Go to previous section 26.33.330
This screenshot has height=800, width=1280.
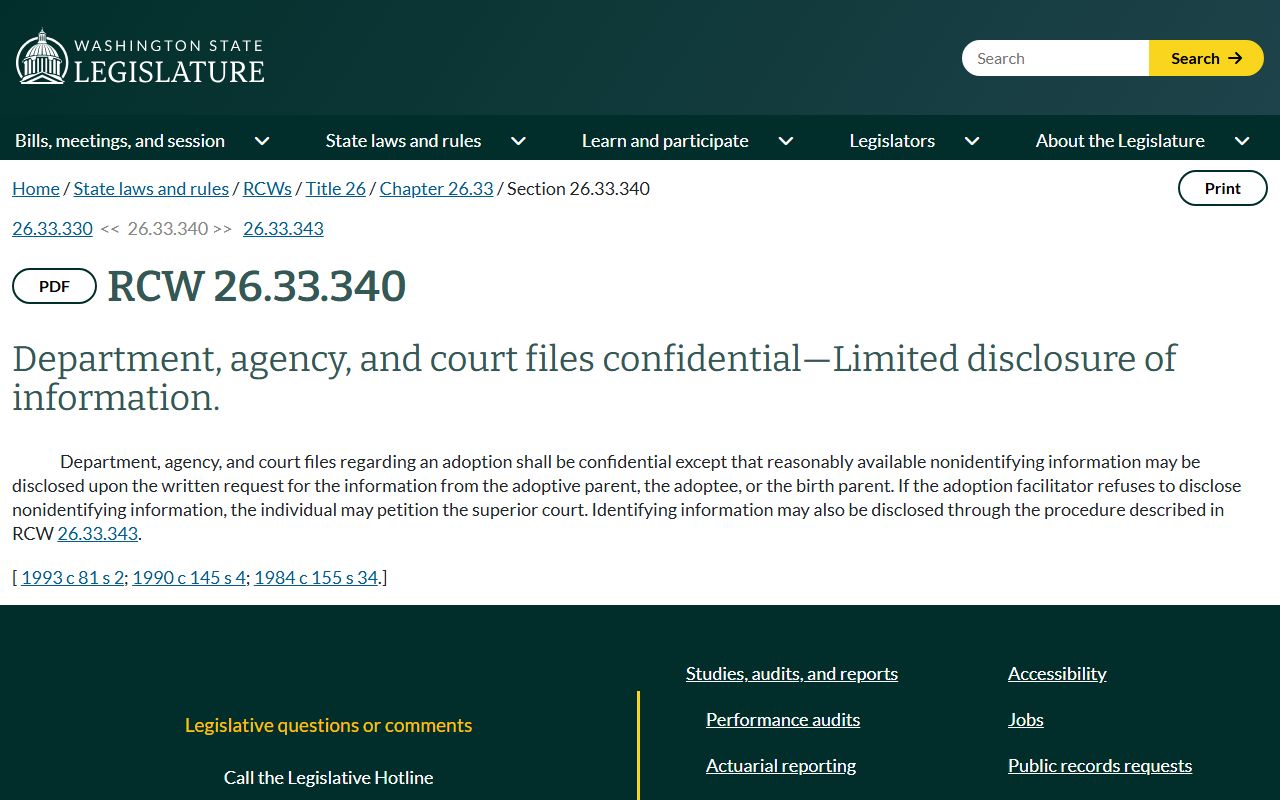[x=52, y=228]
